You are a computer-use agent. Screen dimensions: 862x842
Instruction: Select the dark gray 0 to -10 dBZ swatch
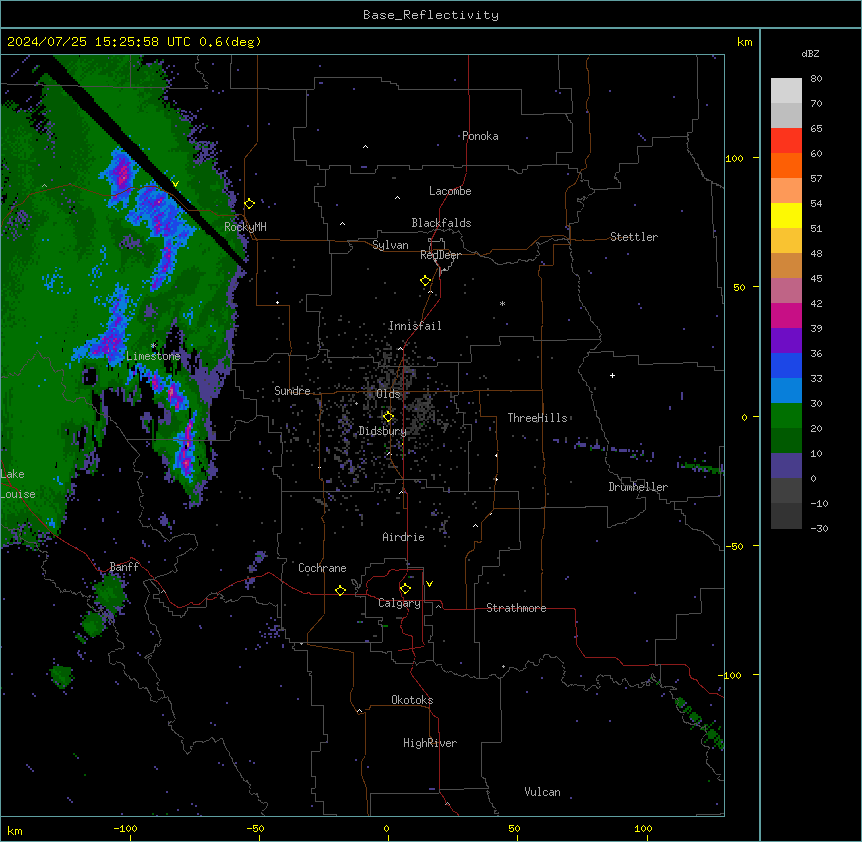[x=786, y=491]
